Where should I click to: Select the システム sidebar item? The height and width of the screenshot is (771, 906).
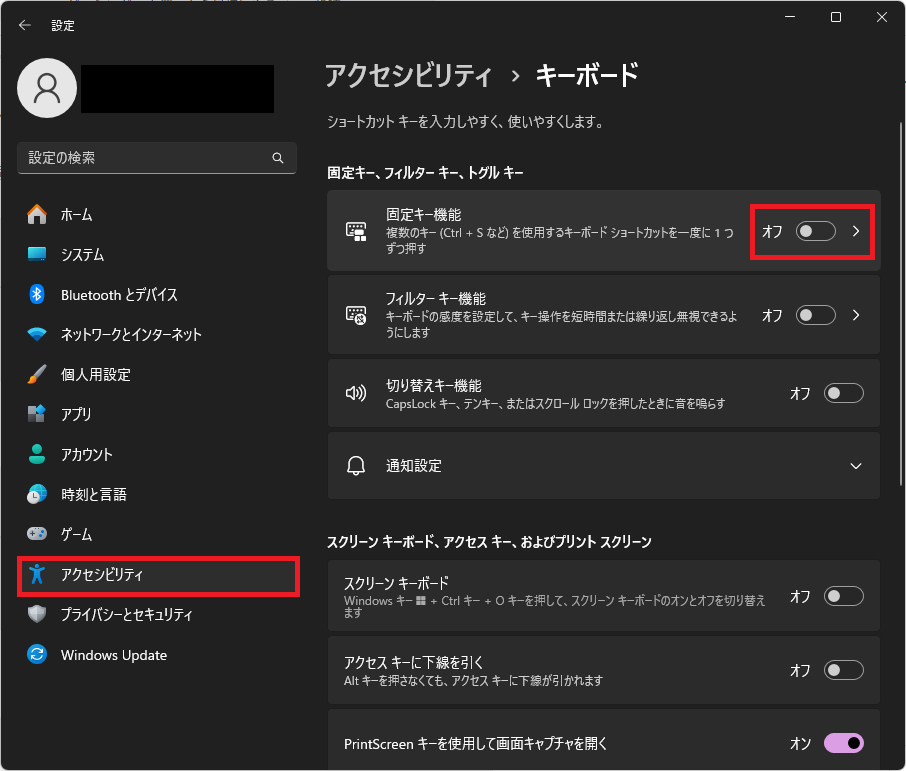coord(82,255)
